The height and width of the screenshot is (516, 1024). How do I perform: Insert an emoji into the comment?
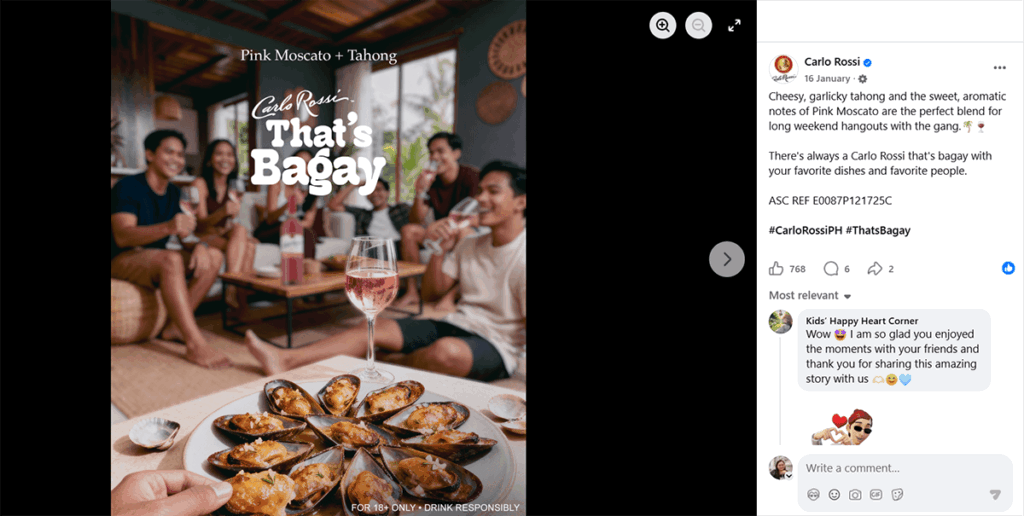[x=834, y=494]
